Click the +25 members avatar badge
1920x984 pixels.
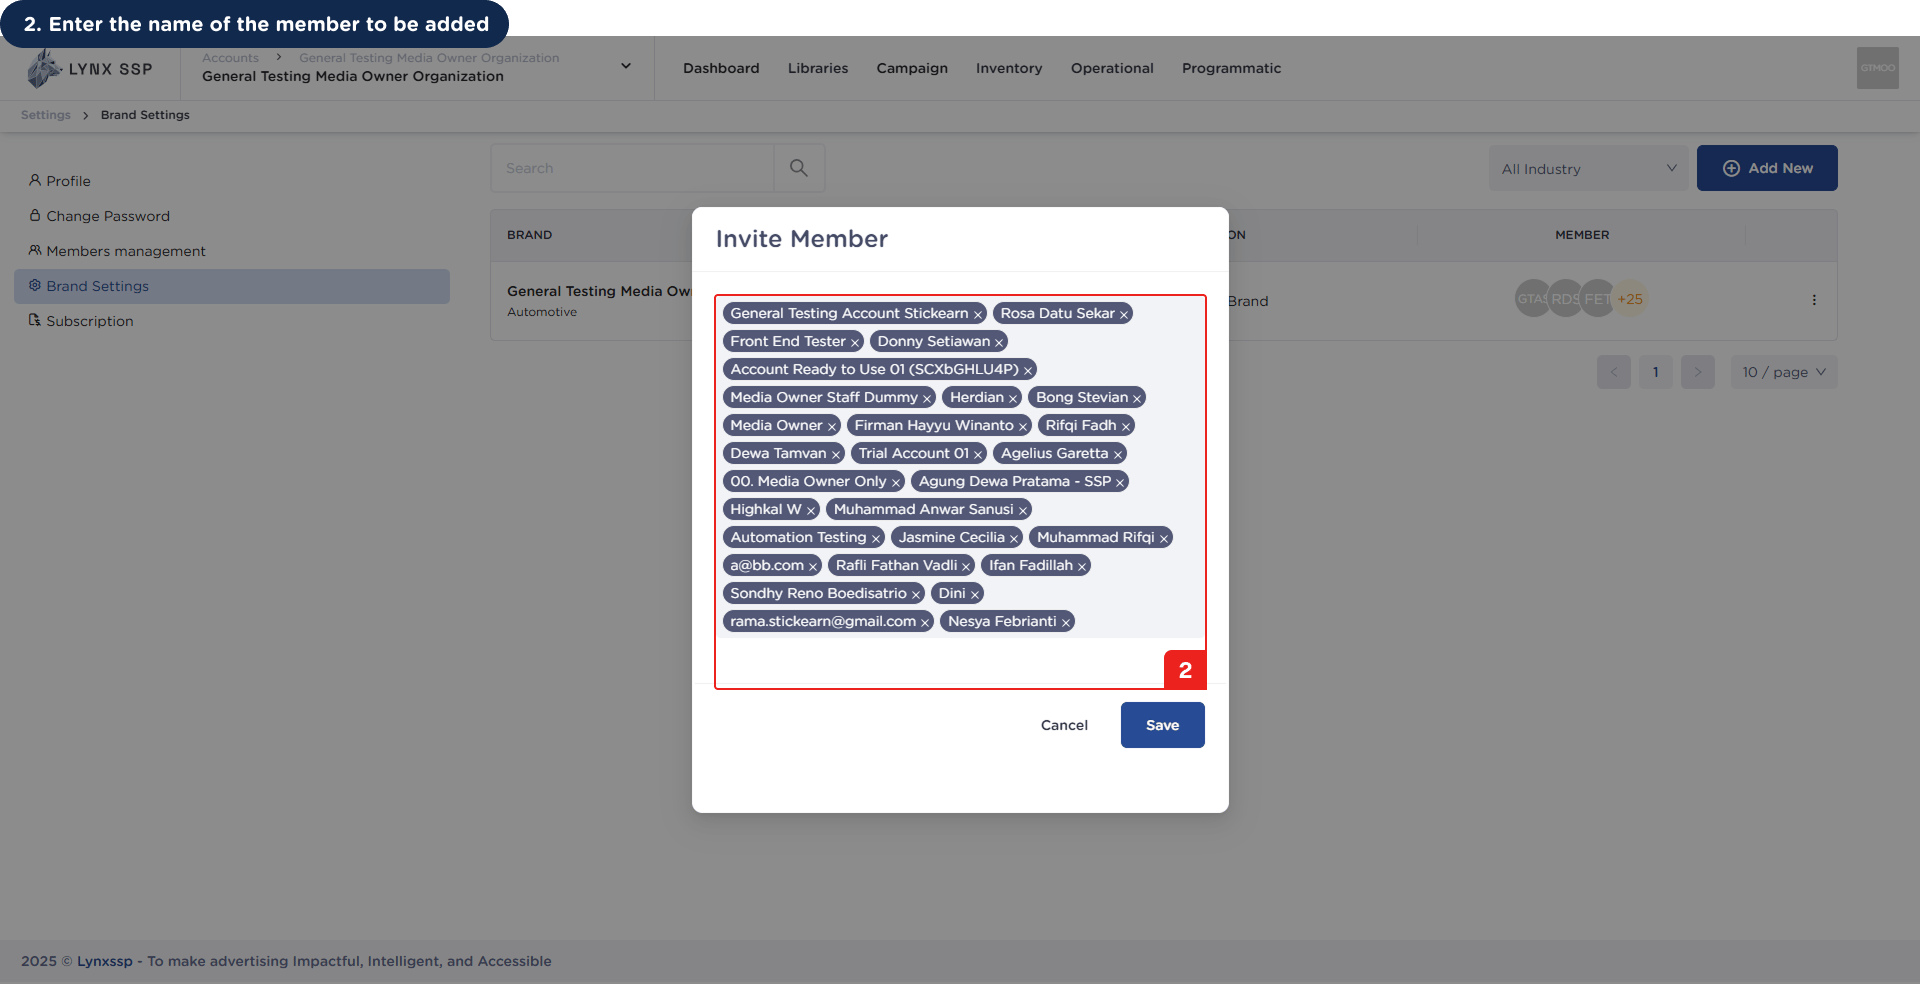tap(1632, 299)
